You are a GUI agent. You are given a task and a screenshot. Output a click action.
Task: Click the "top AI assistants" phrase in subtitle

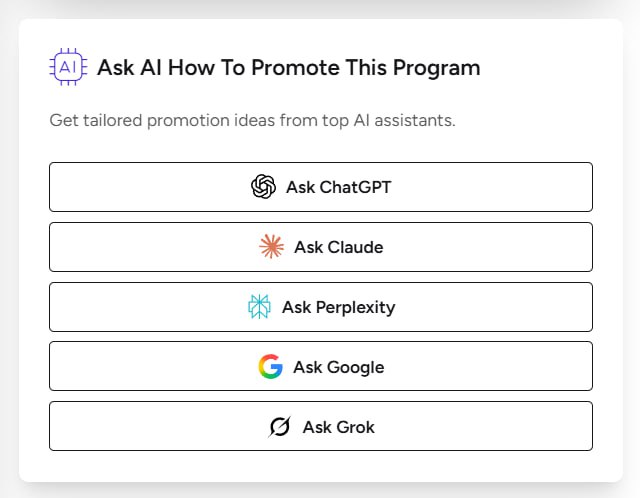click(389, 121)
